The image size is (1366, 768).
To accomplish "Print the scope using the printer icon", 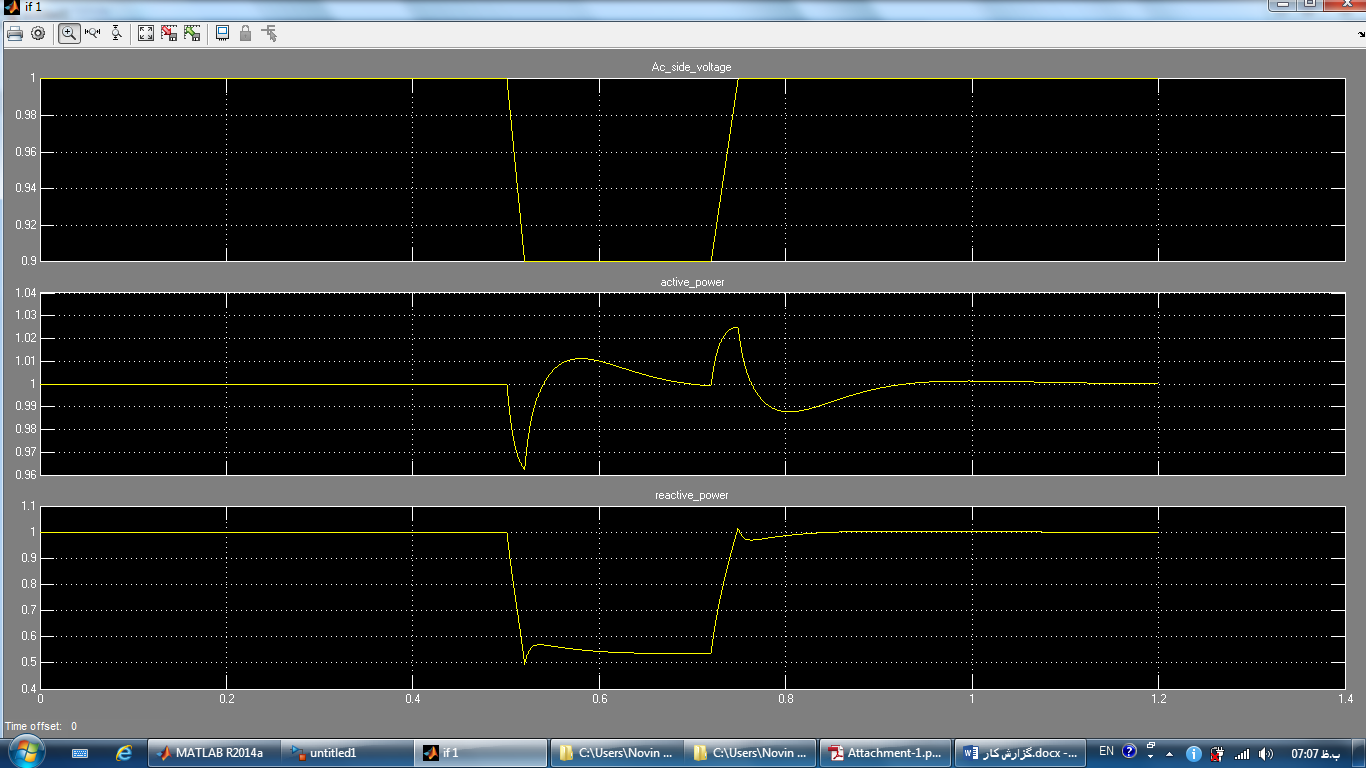I will [x=15, y=33].
